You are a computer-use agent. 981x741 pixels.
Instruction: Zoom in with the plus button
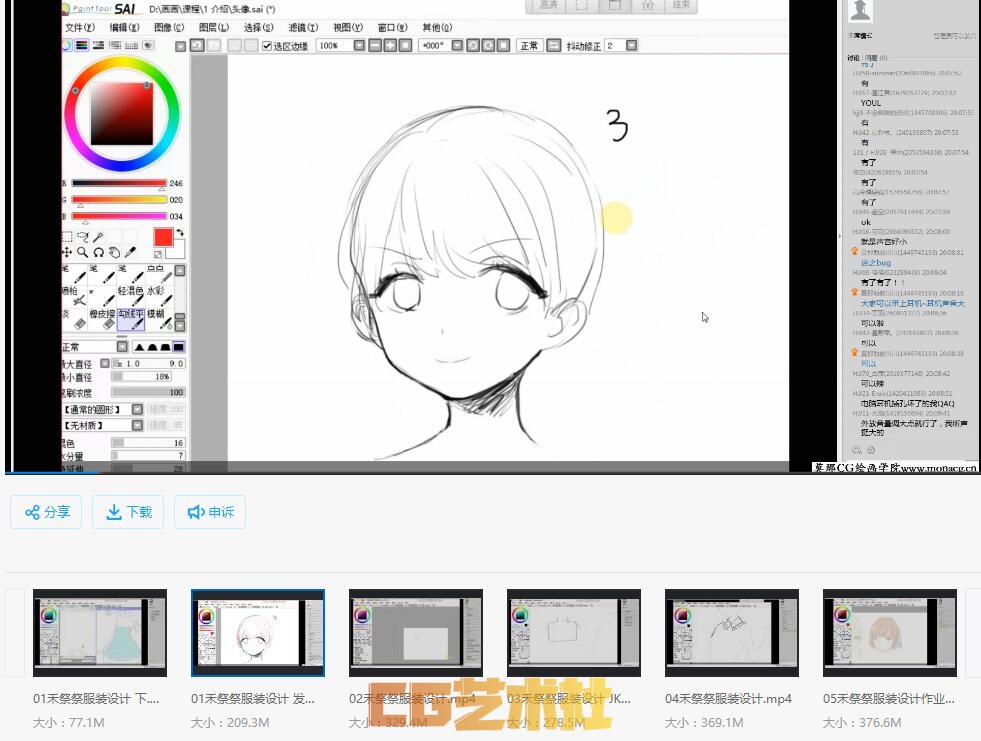(x=390, y=46)
